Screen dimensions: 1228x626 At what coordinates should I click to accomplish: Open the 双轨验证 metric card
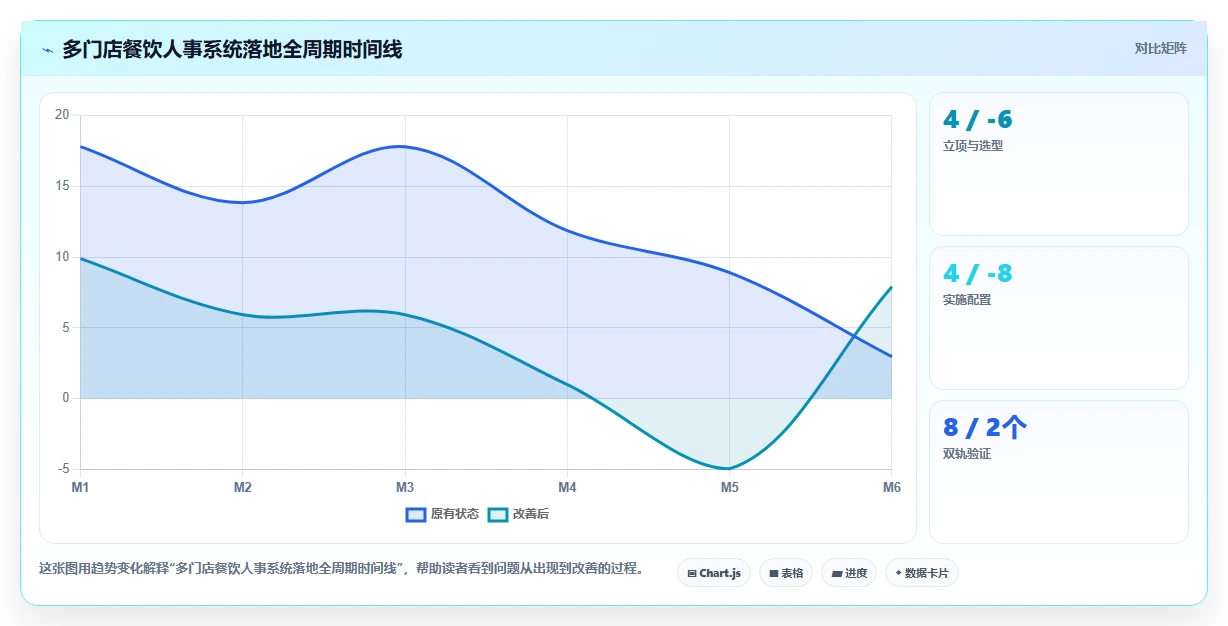[1059, 472]
